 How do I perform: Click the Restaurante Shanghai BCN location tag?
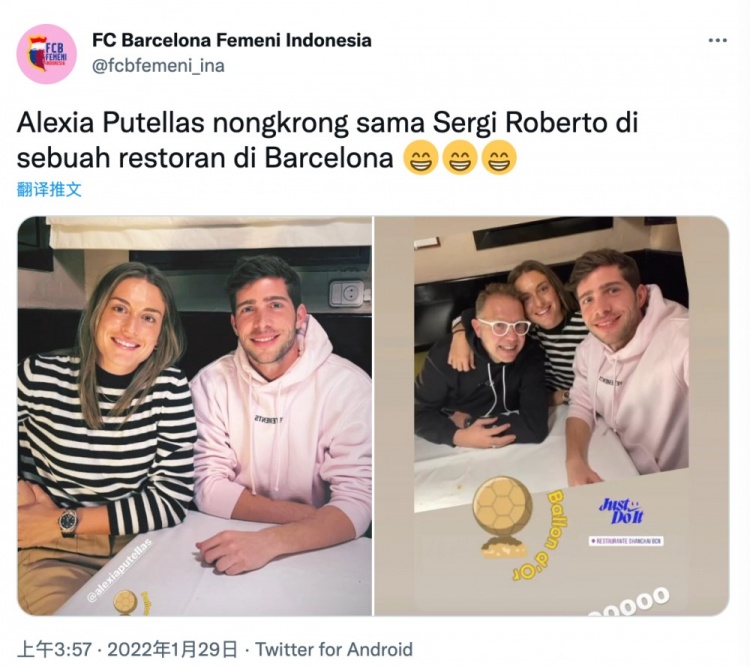tap(626, 541)
